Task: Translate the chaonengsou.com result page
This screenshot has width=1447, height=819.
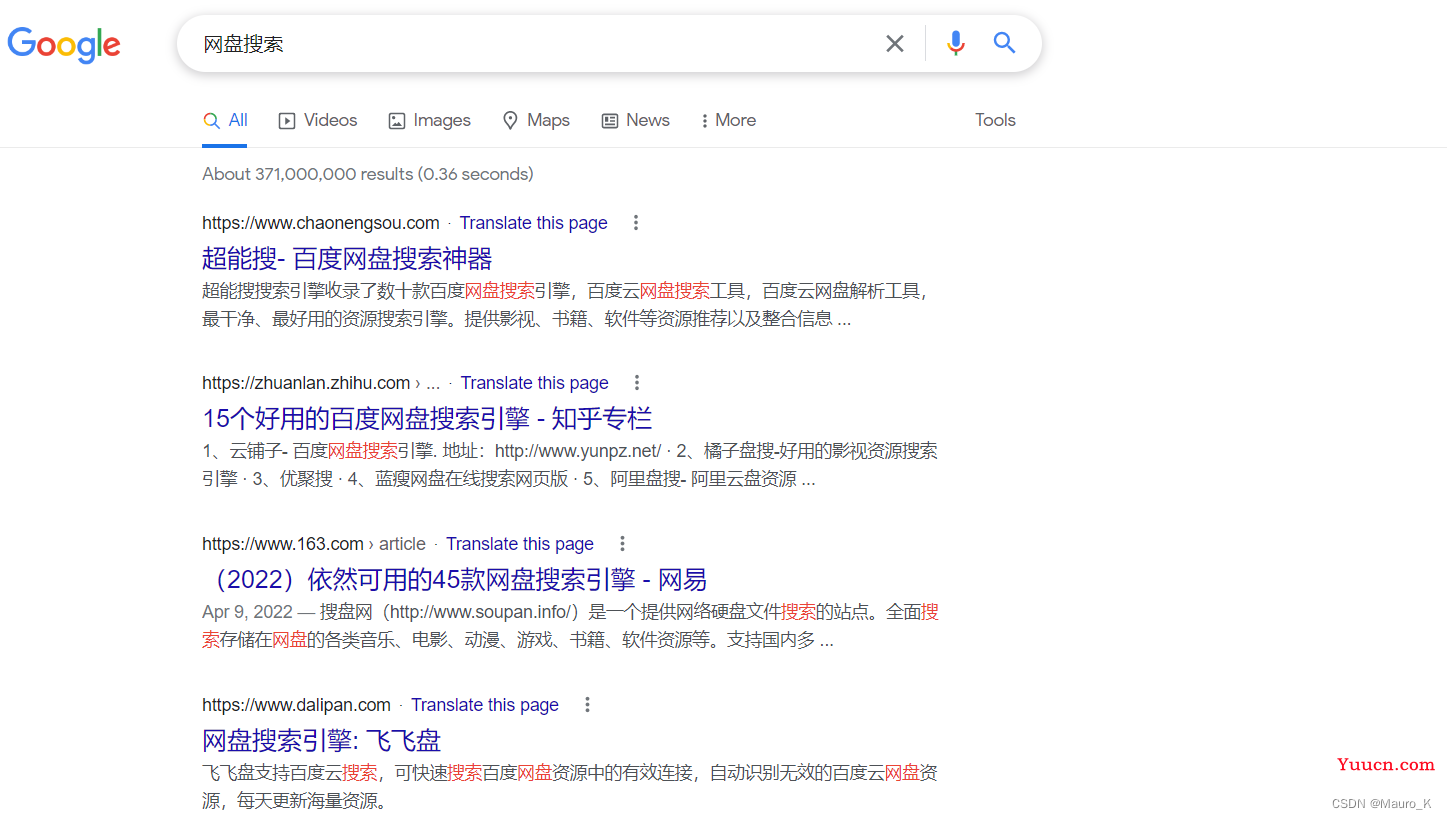Action: [x=534, y=223]
